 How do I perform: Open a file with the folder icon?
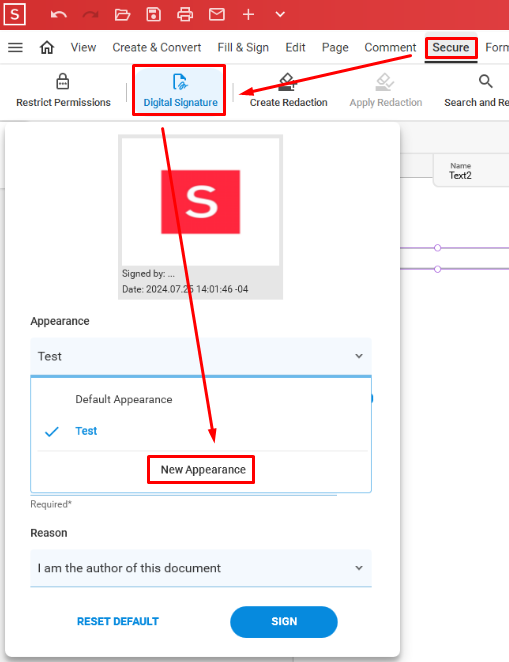tap(122, 15)
